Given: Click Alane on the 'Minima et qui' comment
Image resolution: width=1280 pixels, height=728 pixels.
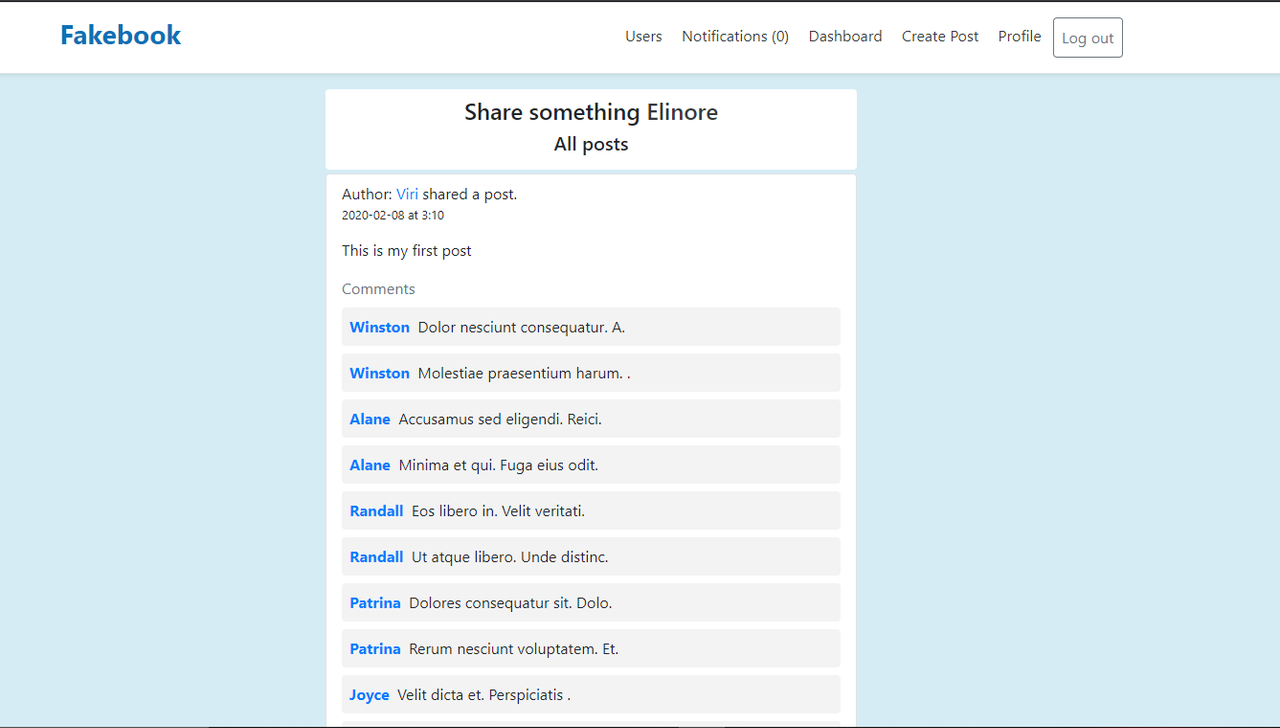Looking at the screenshot, I should click(370, 465).
